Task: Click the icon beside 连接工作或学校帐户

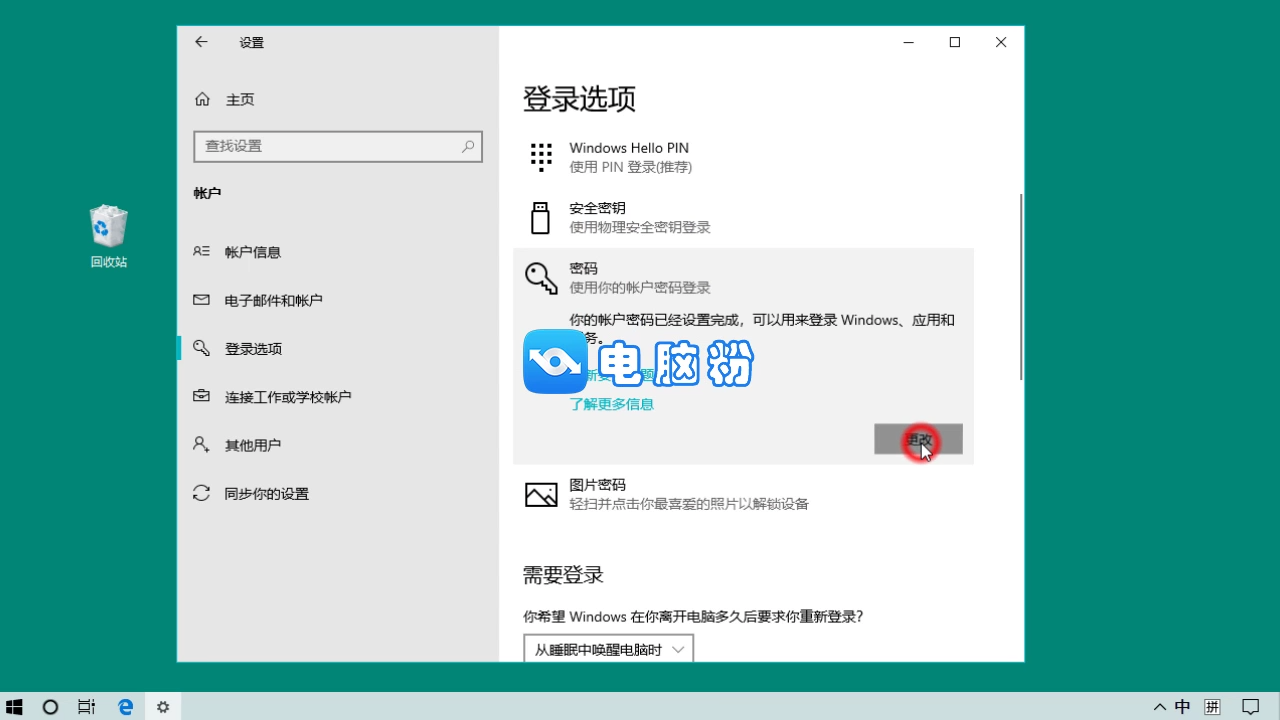Action: [201, 396]
